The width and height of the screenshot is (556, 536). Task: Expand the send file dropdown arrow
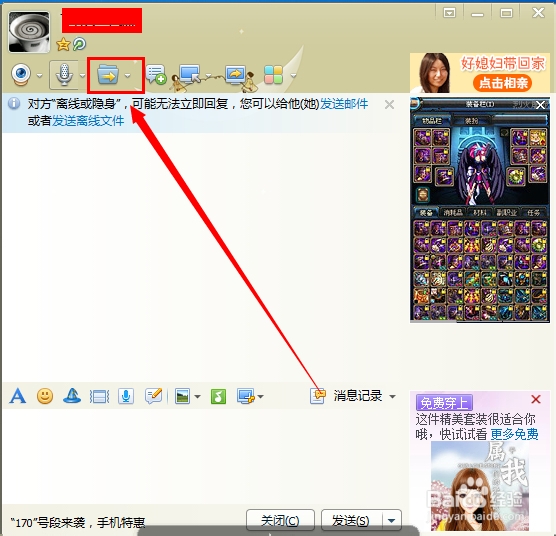click(127, 75)
